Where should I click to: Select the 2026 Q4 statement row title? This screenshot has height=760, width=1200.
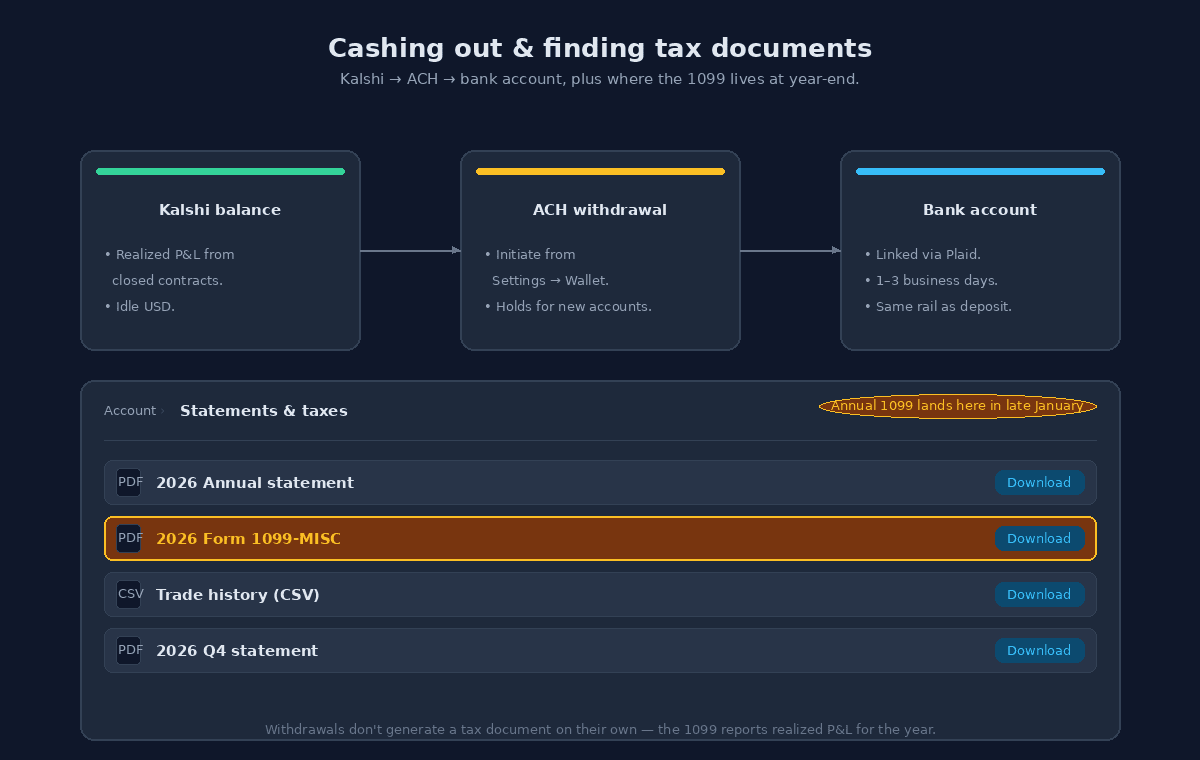click(x=237, y=651)
